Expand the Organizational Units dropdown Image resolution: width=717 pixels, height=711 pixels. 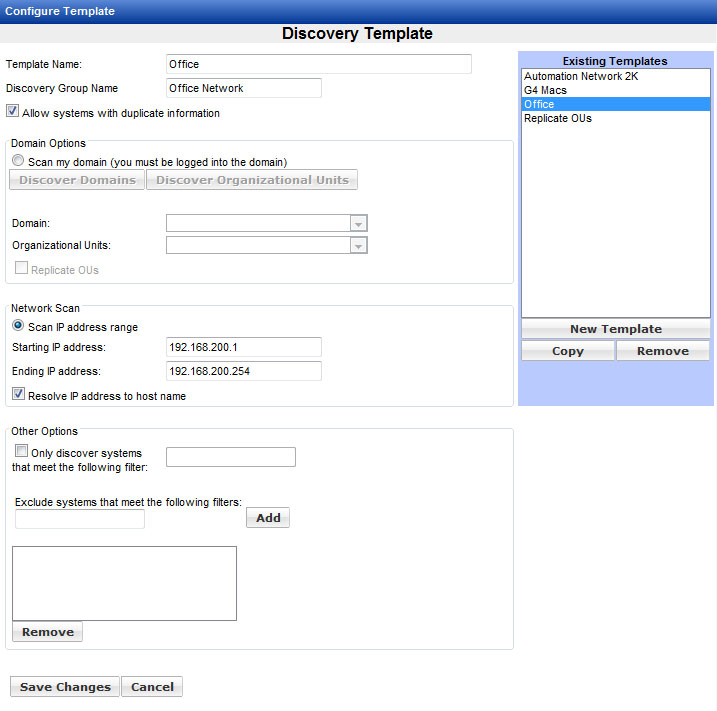[359, 246]
